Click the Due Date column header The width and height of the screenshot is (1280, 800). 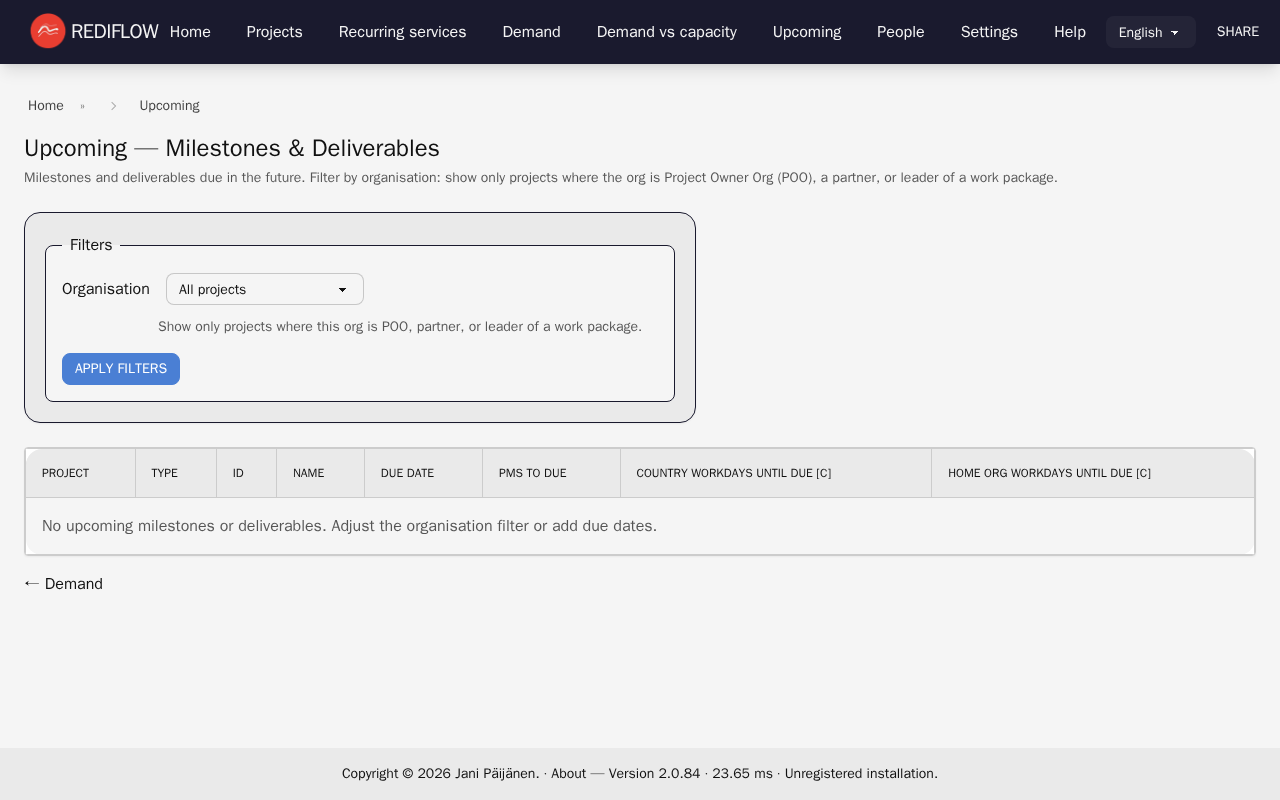pos(407,473)
